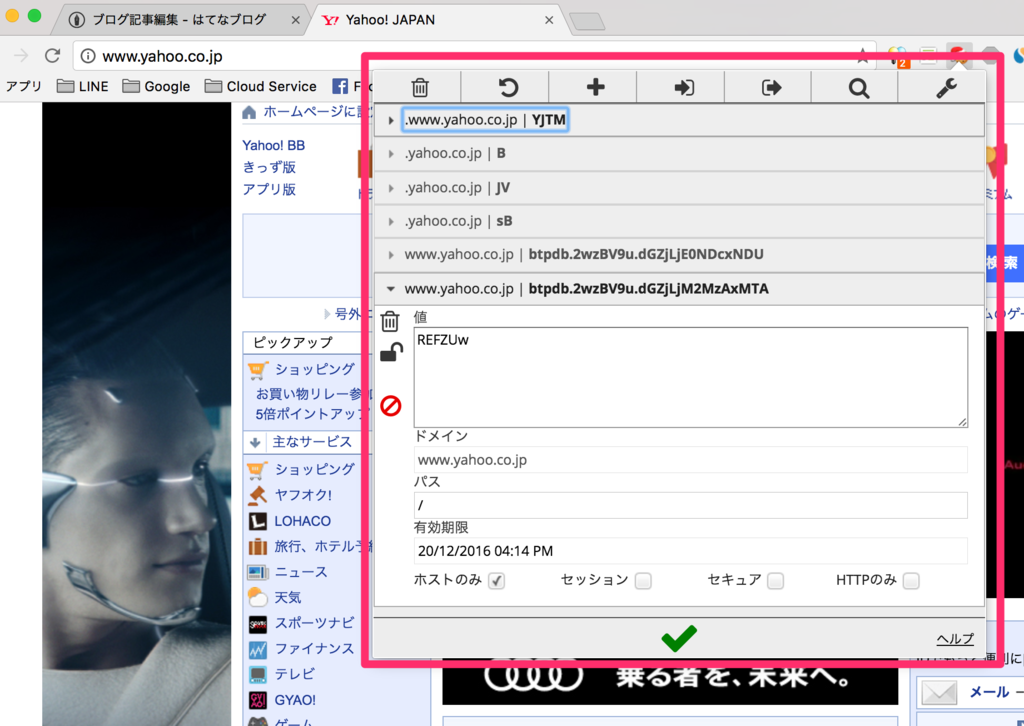
Task: Switch to the ブログ記事編集 - はてなブログ tab
Action: [x=179, y=20]
